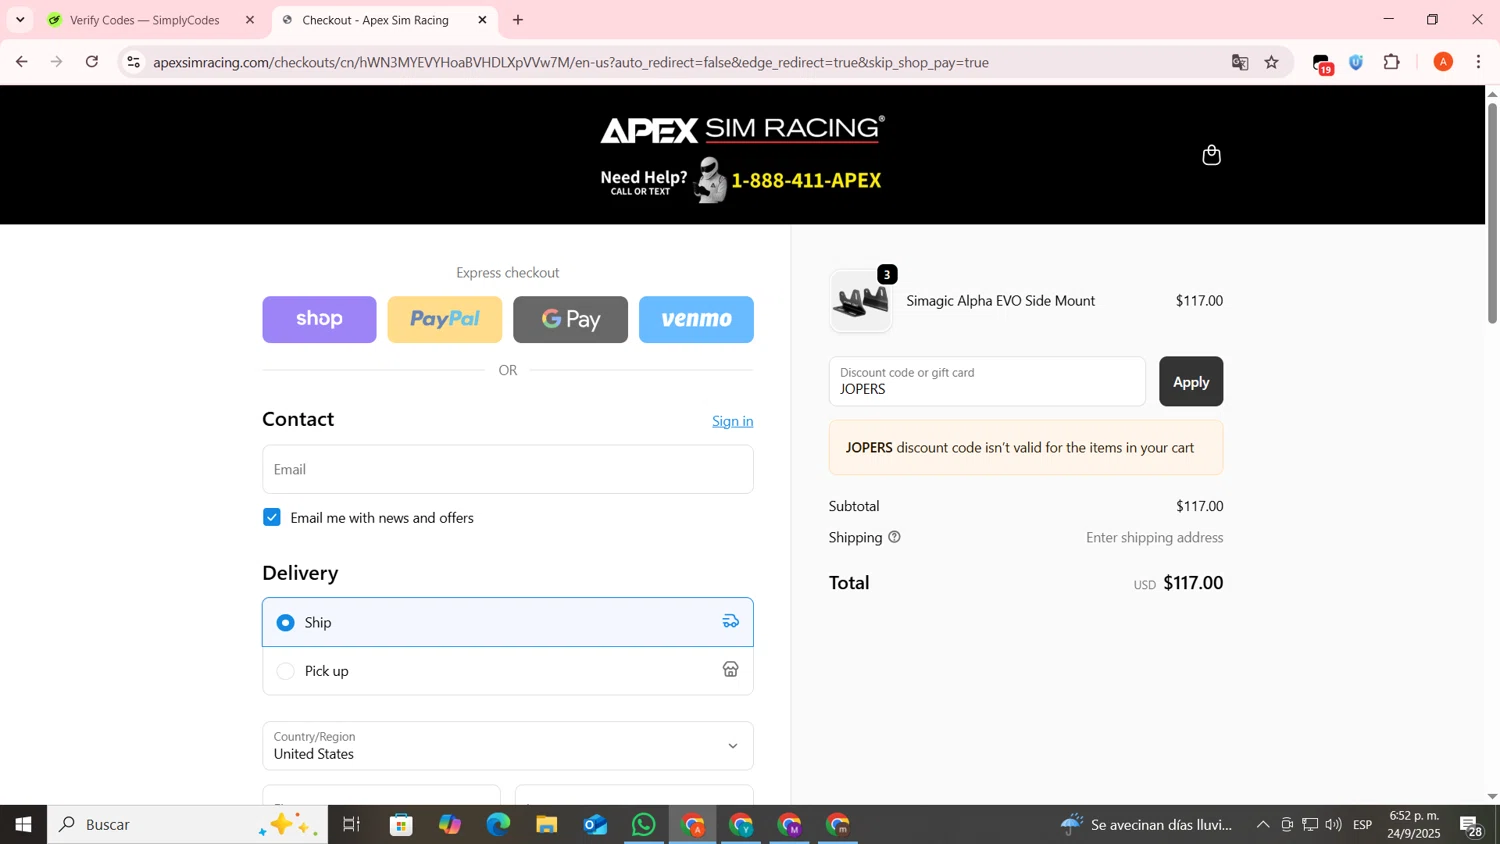Open the tab search dropdown arrow

[x=20, y=20]
